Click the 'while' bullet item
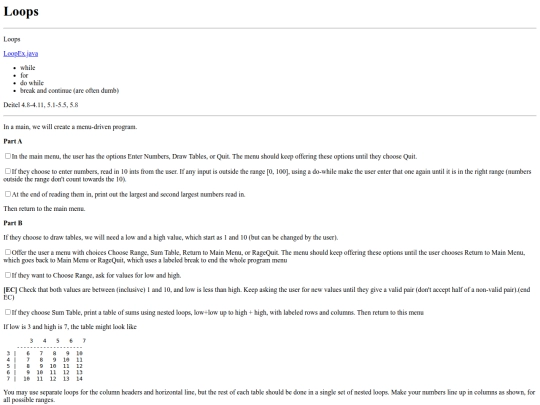Screen dimensions: 540x405 (28, 68)
